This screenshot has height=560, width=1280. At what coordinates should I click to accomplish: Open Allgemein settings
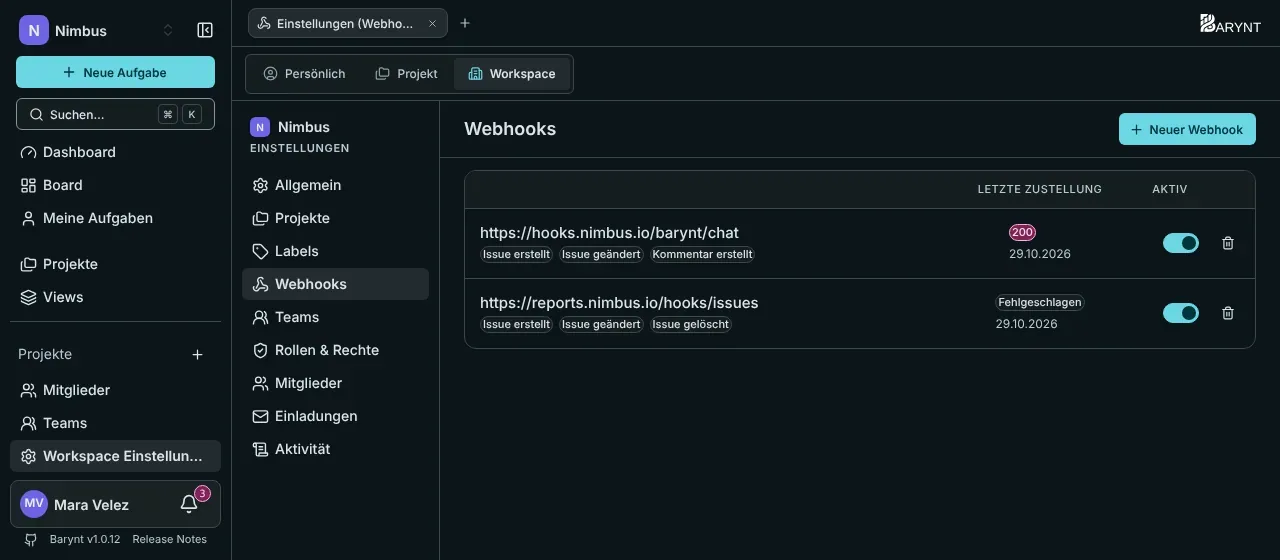point(335,185)
